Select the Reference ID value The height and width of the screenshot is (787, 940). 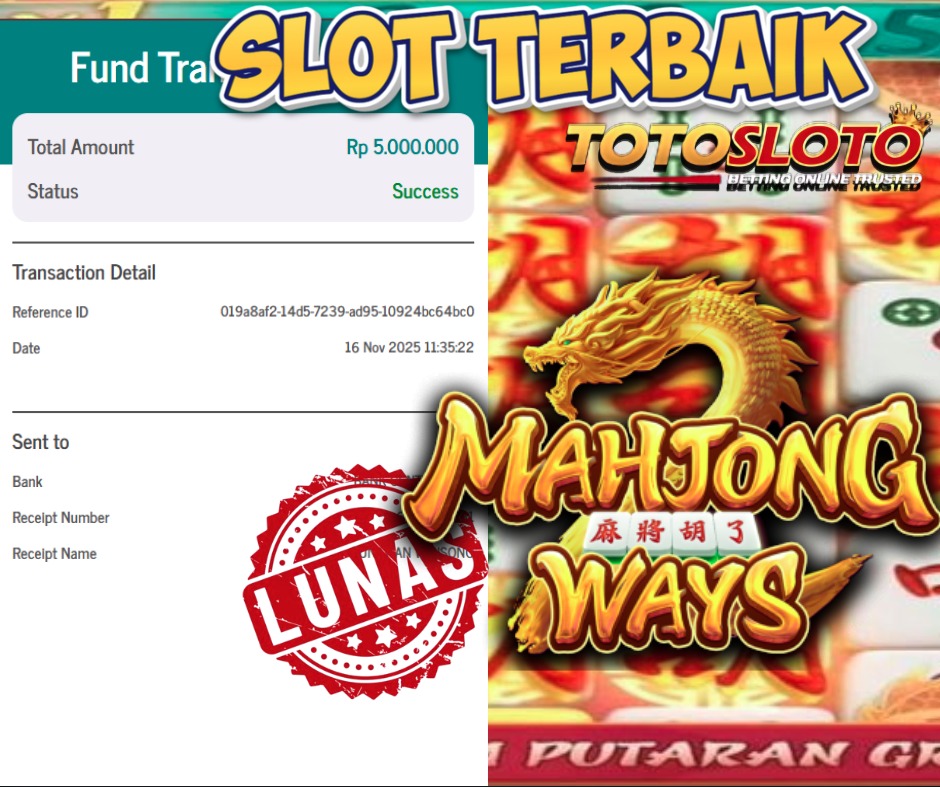(x=347, y=312)
